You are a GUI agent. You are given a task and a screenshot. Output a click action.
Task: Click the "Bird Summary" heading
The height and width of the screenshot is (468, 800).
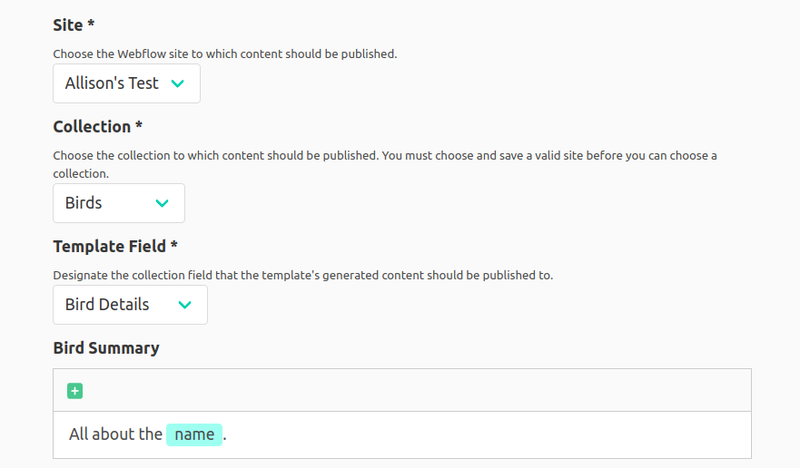[x=106, y=348]
